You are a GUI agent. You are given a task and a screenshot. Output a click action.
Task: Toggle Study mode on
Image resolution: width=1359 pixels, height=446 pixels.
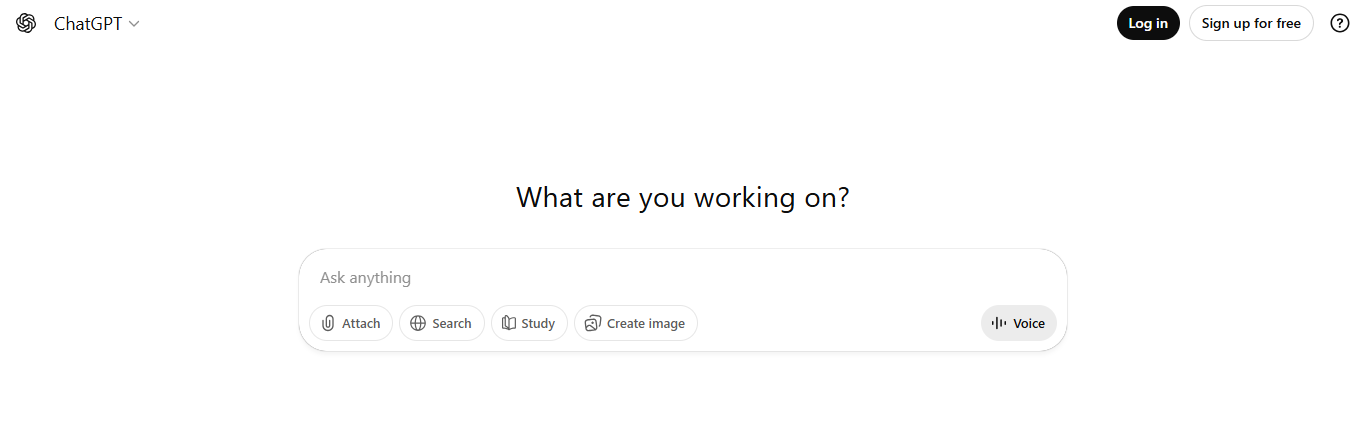[538, 323]
